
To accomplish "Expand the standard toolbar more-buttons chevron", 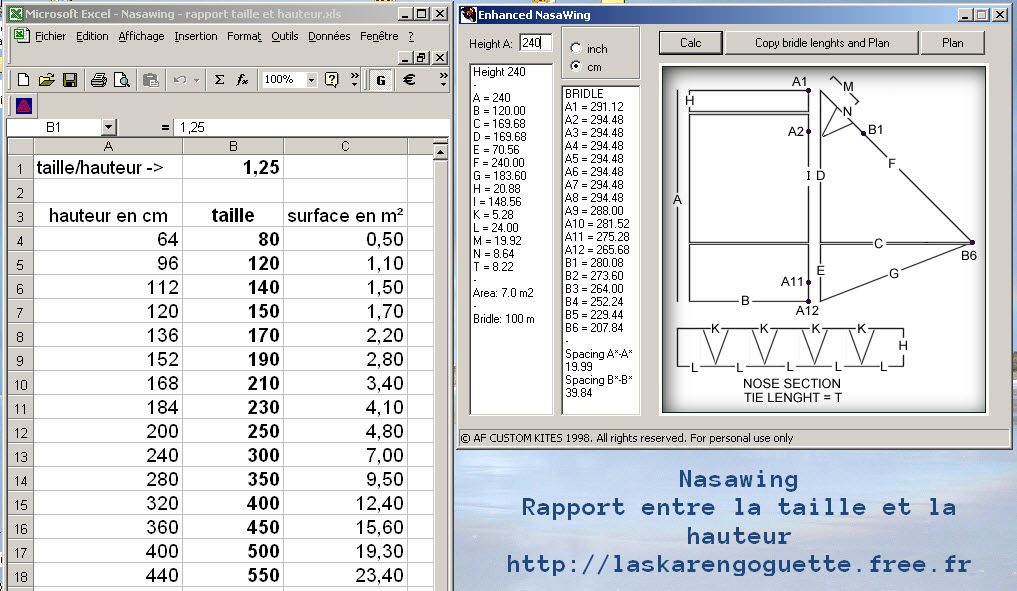I will click(x=354, y=80).
